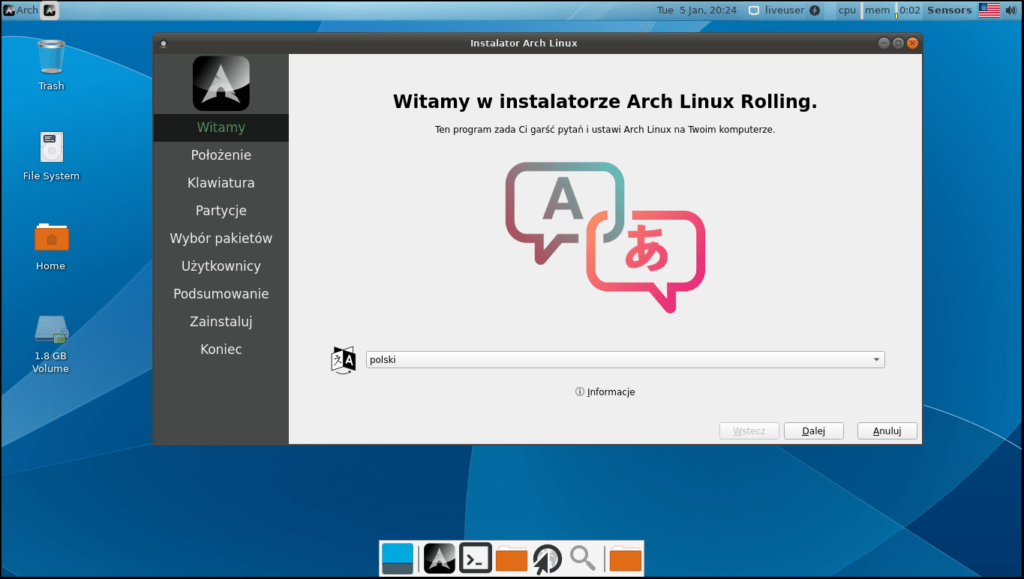Click the 'Instalator Arch Linux' window title
1024x579 pixels.
coord(524,43)
